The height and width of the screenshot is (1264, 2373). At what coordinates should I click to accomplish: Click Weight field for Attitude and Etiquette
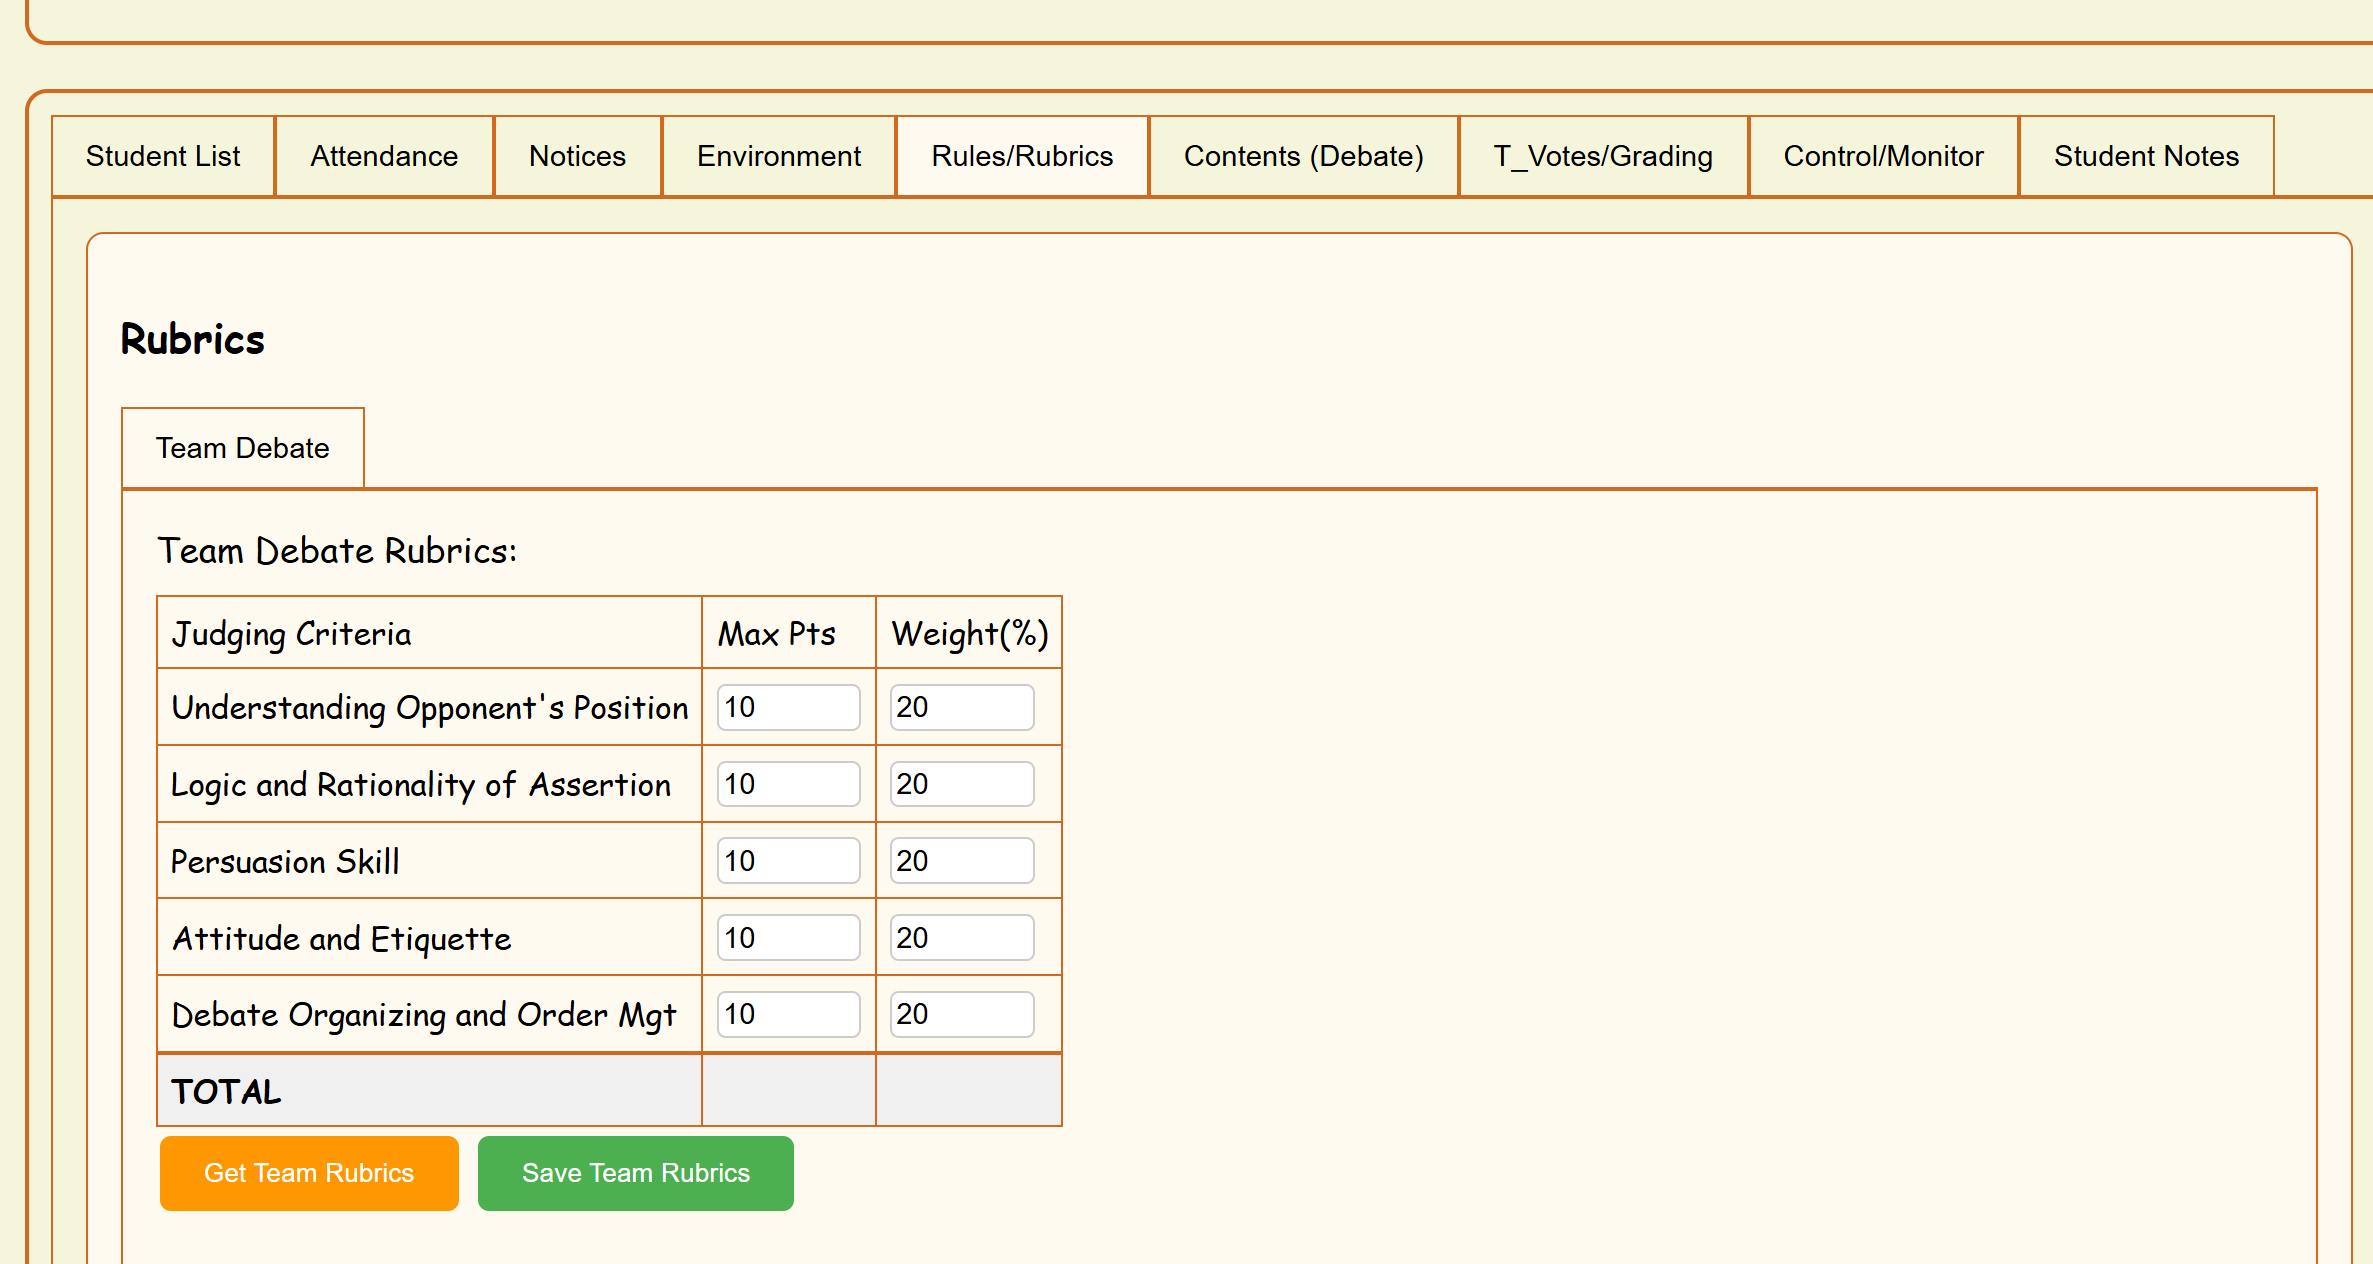coord(961,938)
